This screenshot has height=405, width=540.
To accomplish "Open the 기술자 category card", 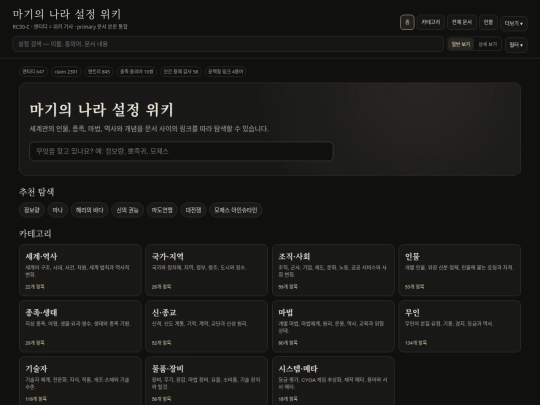I will click(x=80, y=381).
